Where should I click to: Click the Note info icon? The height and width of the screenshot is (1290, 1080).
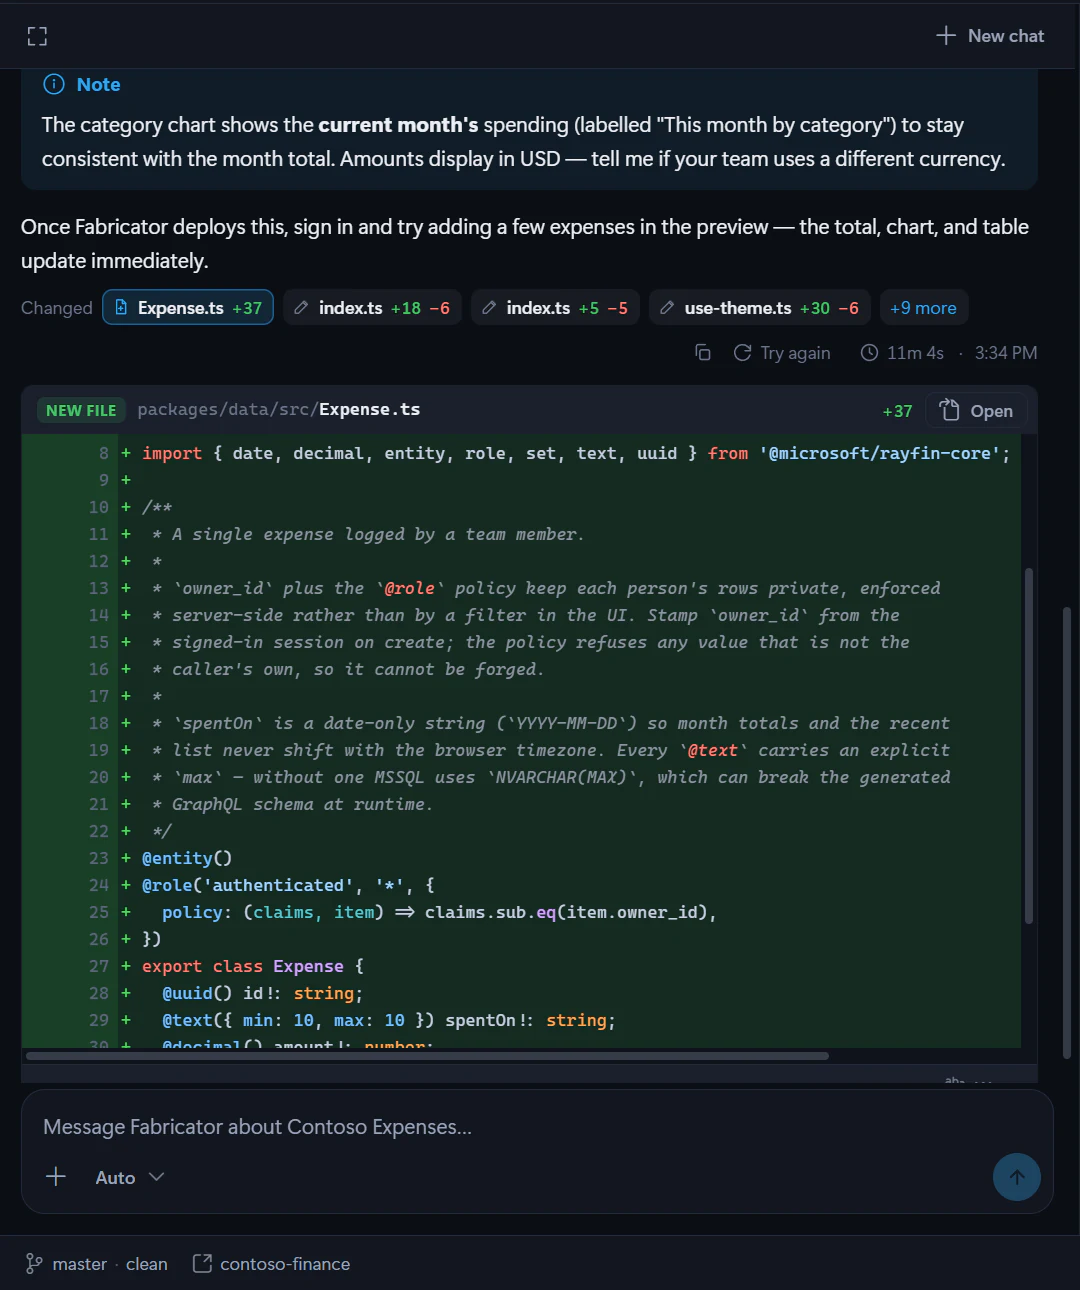(x=54, y=84)
